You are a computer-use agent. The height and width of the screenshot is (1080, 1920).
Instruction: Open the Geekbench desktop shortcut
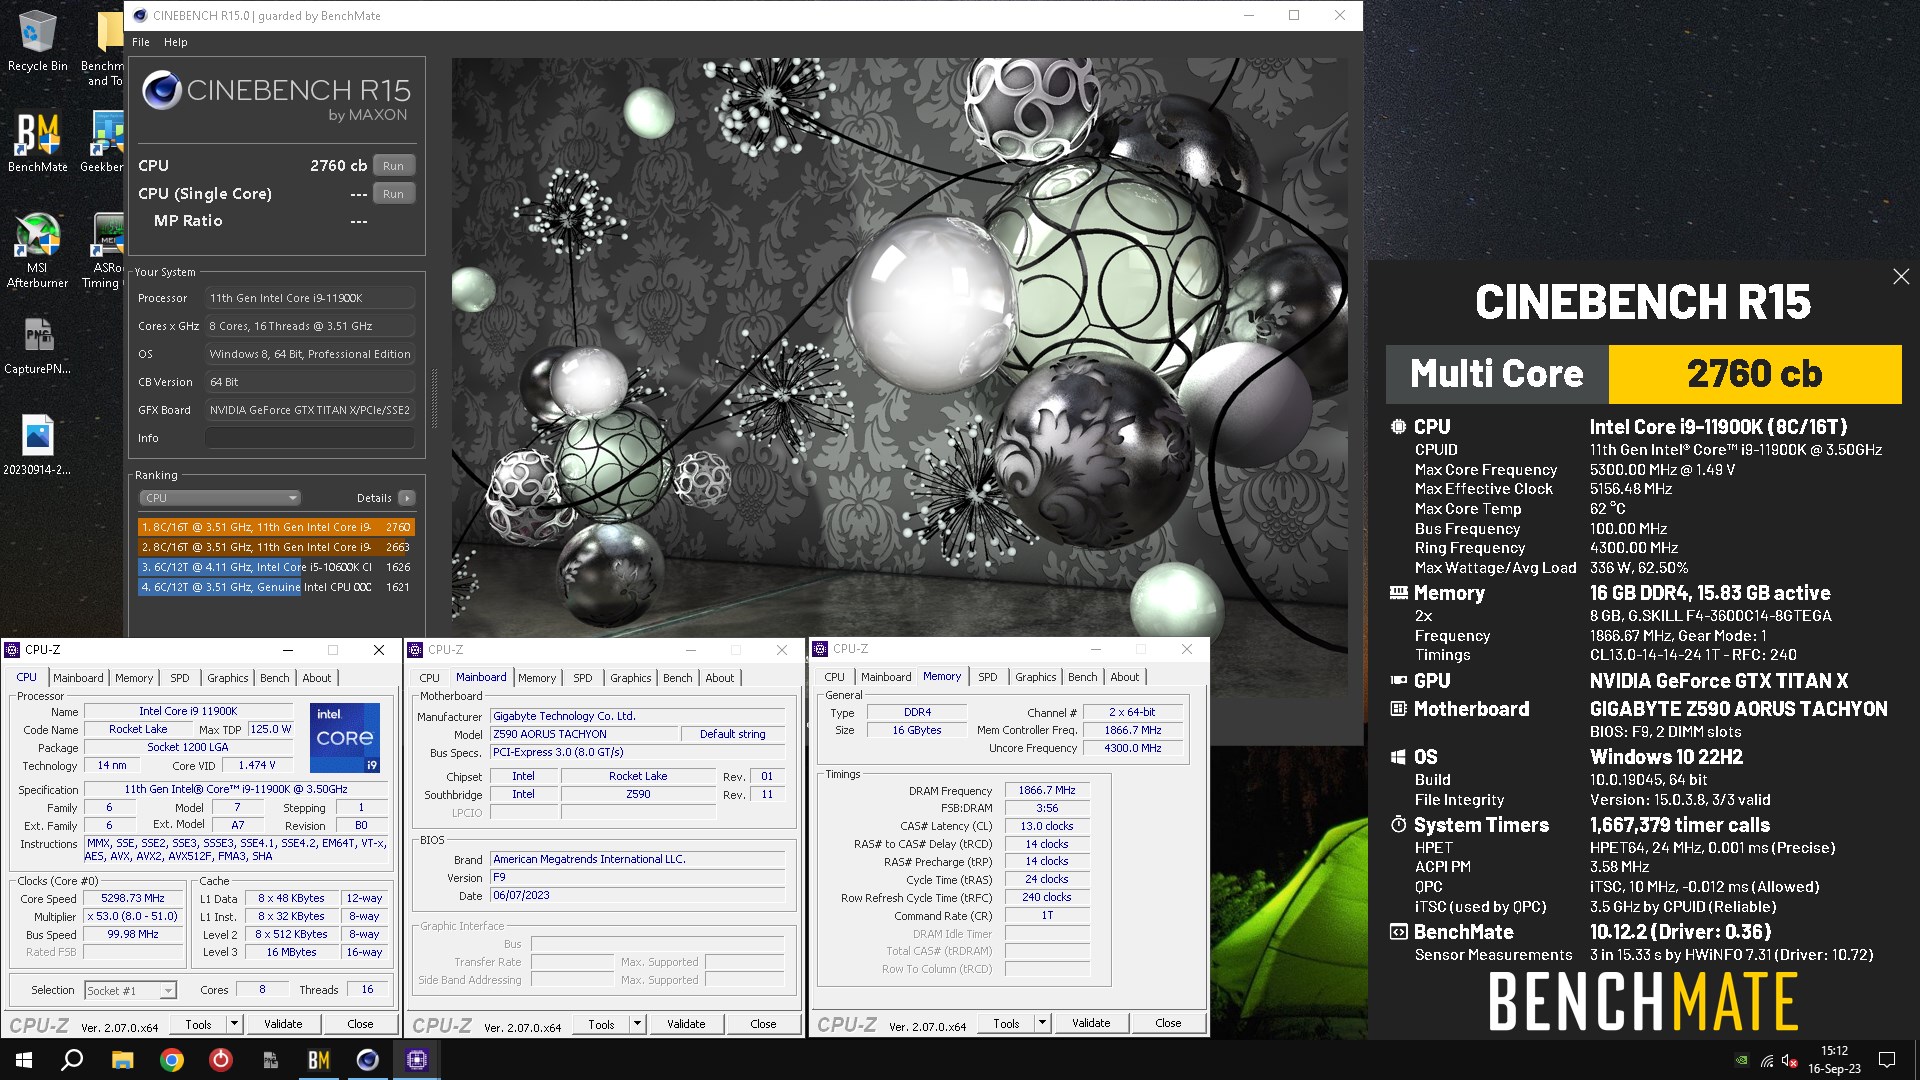tap(104, 140)
